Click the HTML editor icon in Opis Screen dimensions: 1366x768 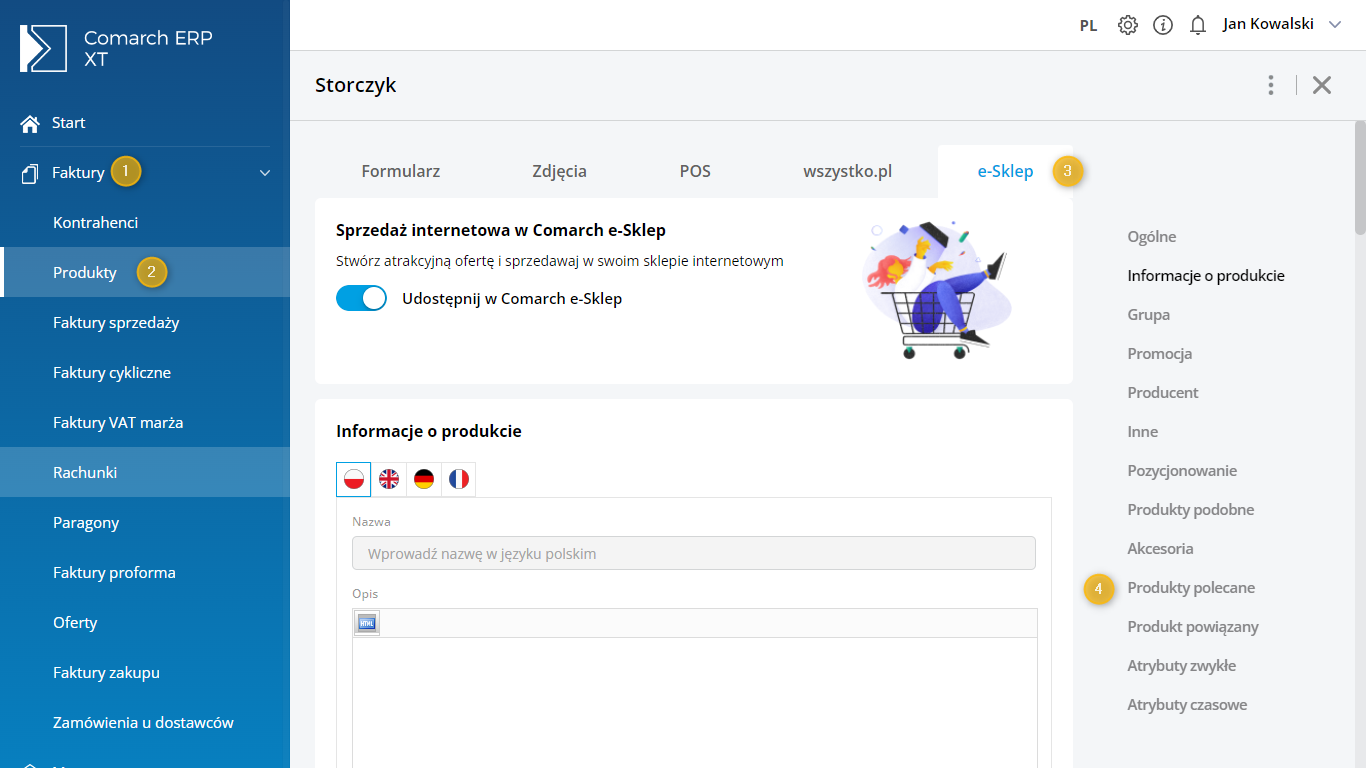[x=366, y=623]
